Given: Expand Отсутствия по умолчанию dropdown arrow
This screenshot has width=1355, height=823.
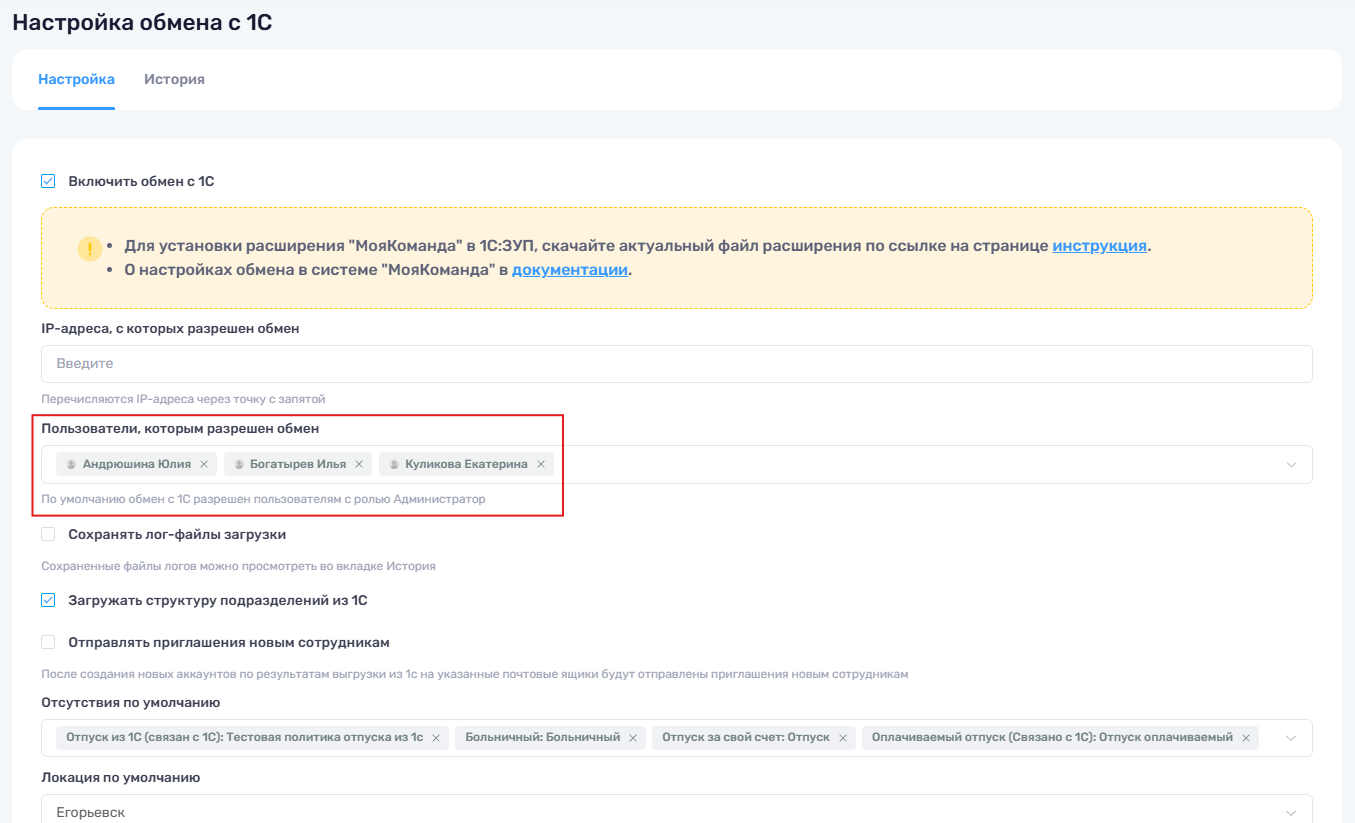Looking at the screenshot, I should tap(1291, 738).
